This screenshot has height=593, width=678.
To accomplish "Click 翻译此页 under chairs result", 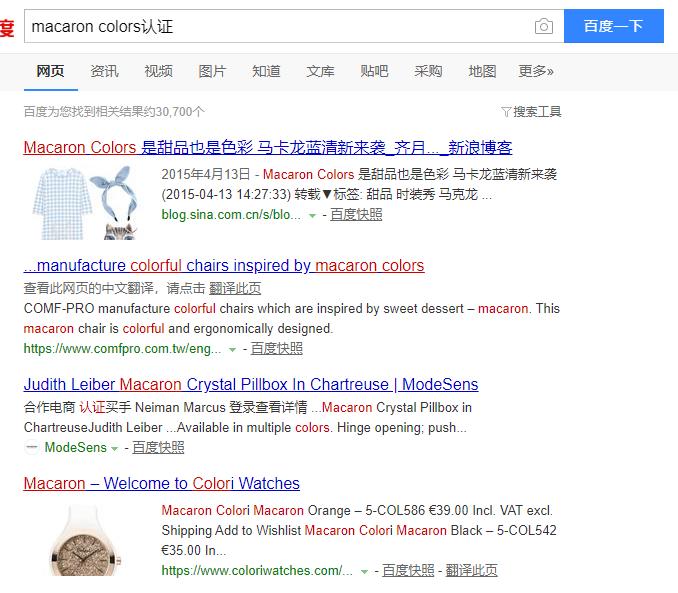I will coord(235,288).
